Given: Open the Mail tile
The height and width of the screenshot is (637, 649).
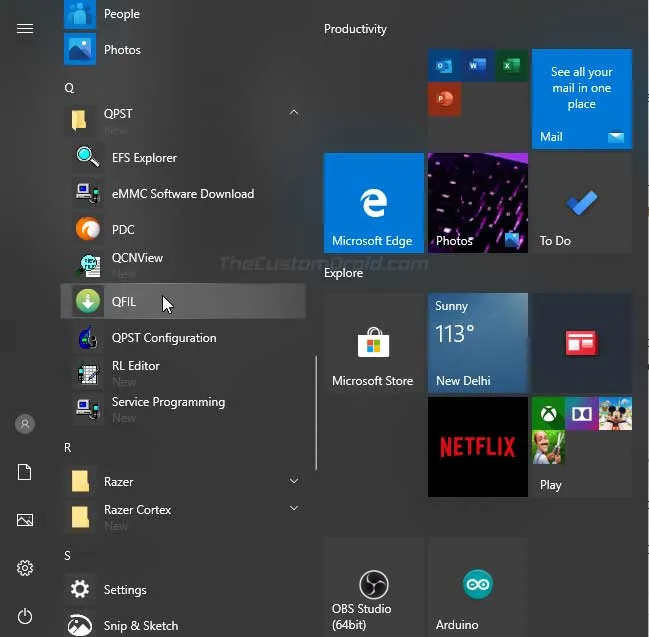Looking at the screenshot, I should [582, 99].
